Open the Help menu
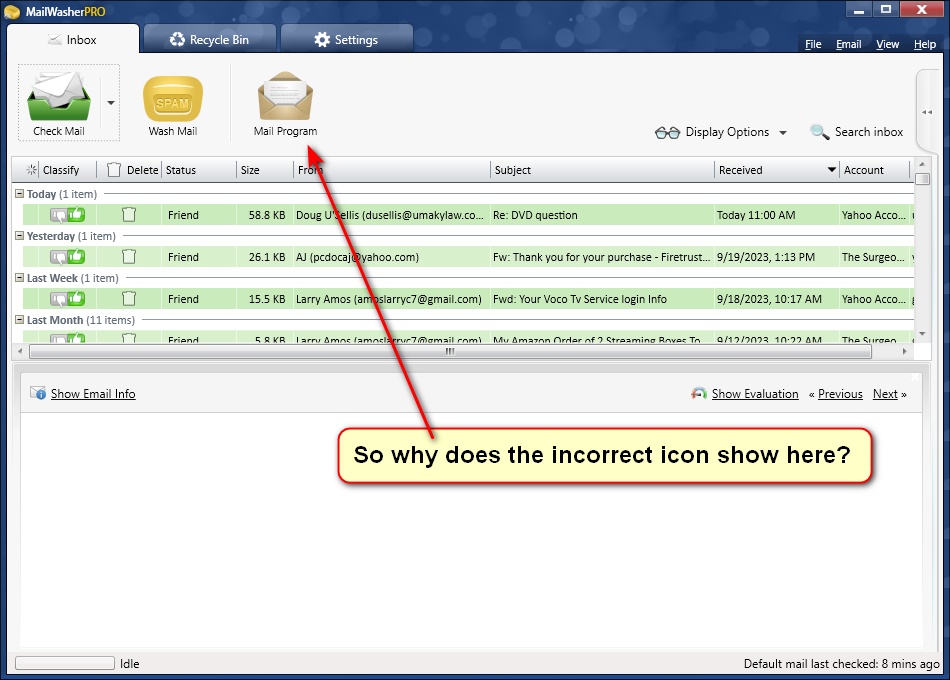950x680 pixels. [925, 44]
